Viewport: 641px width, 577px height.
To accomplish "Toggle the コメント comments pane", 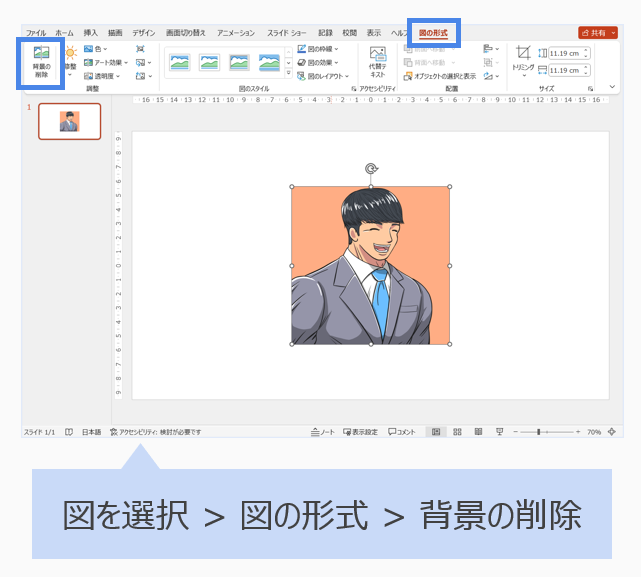I will (402, 432).
